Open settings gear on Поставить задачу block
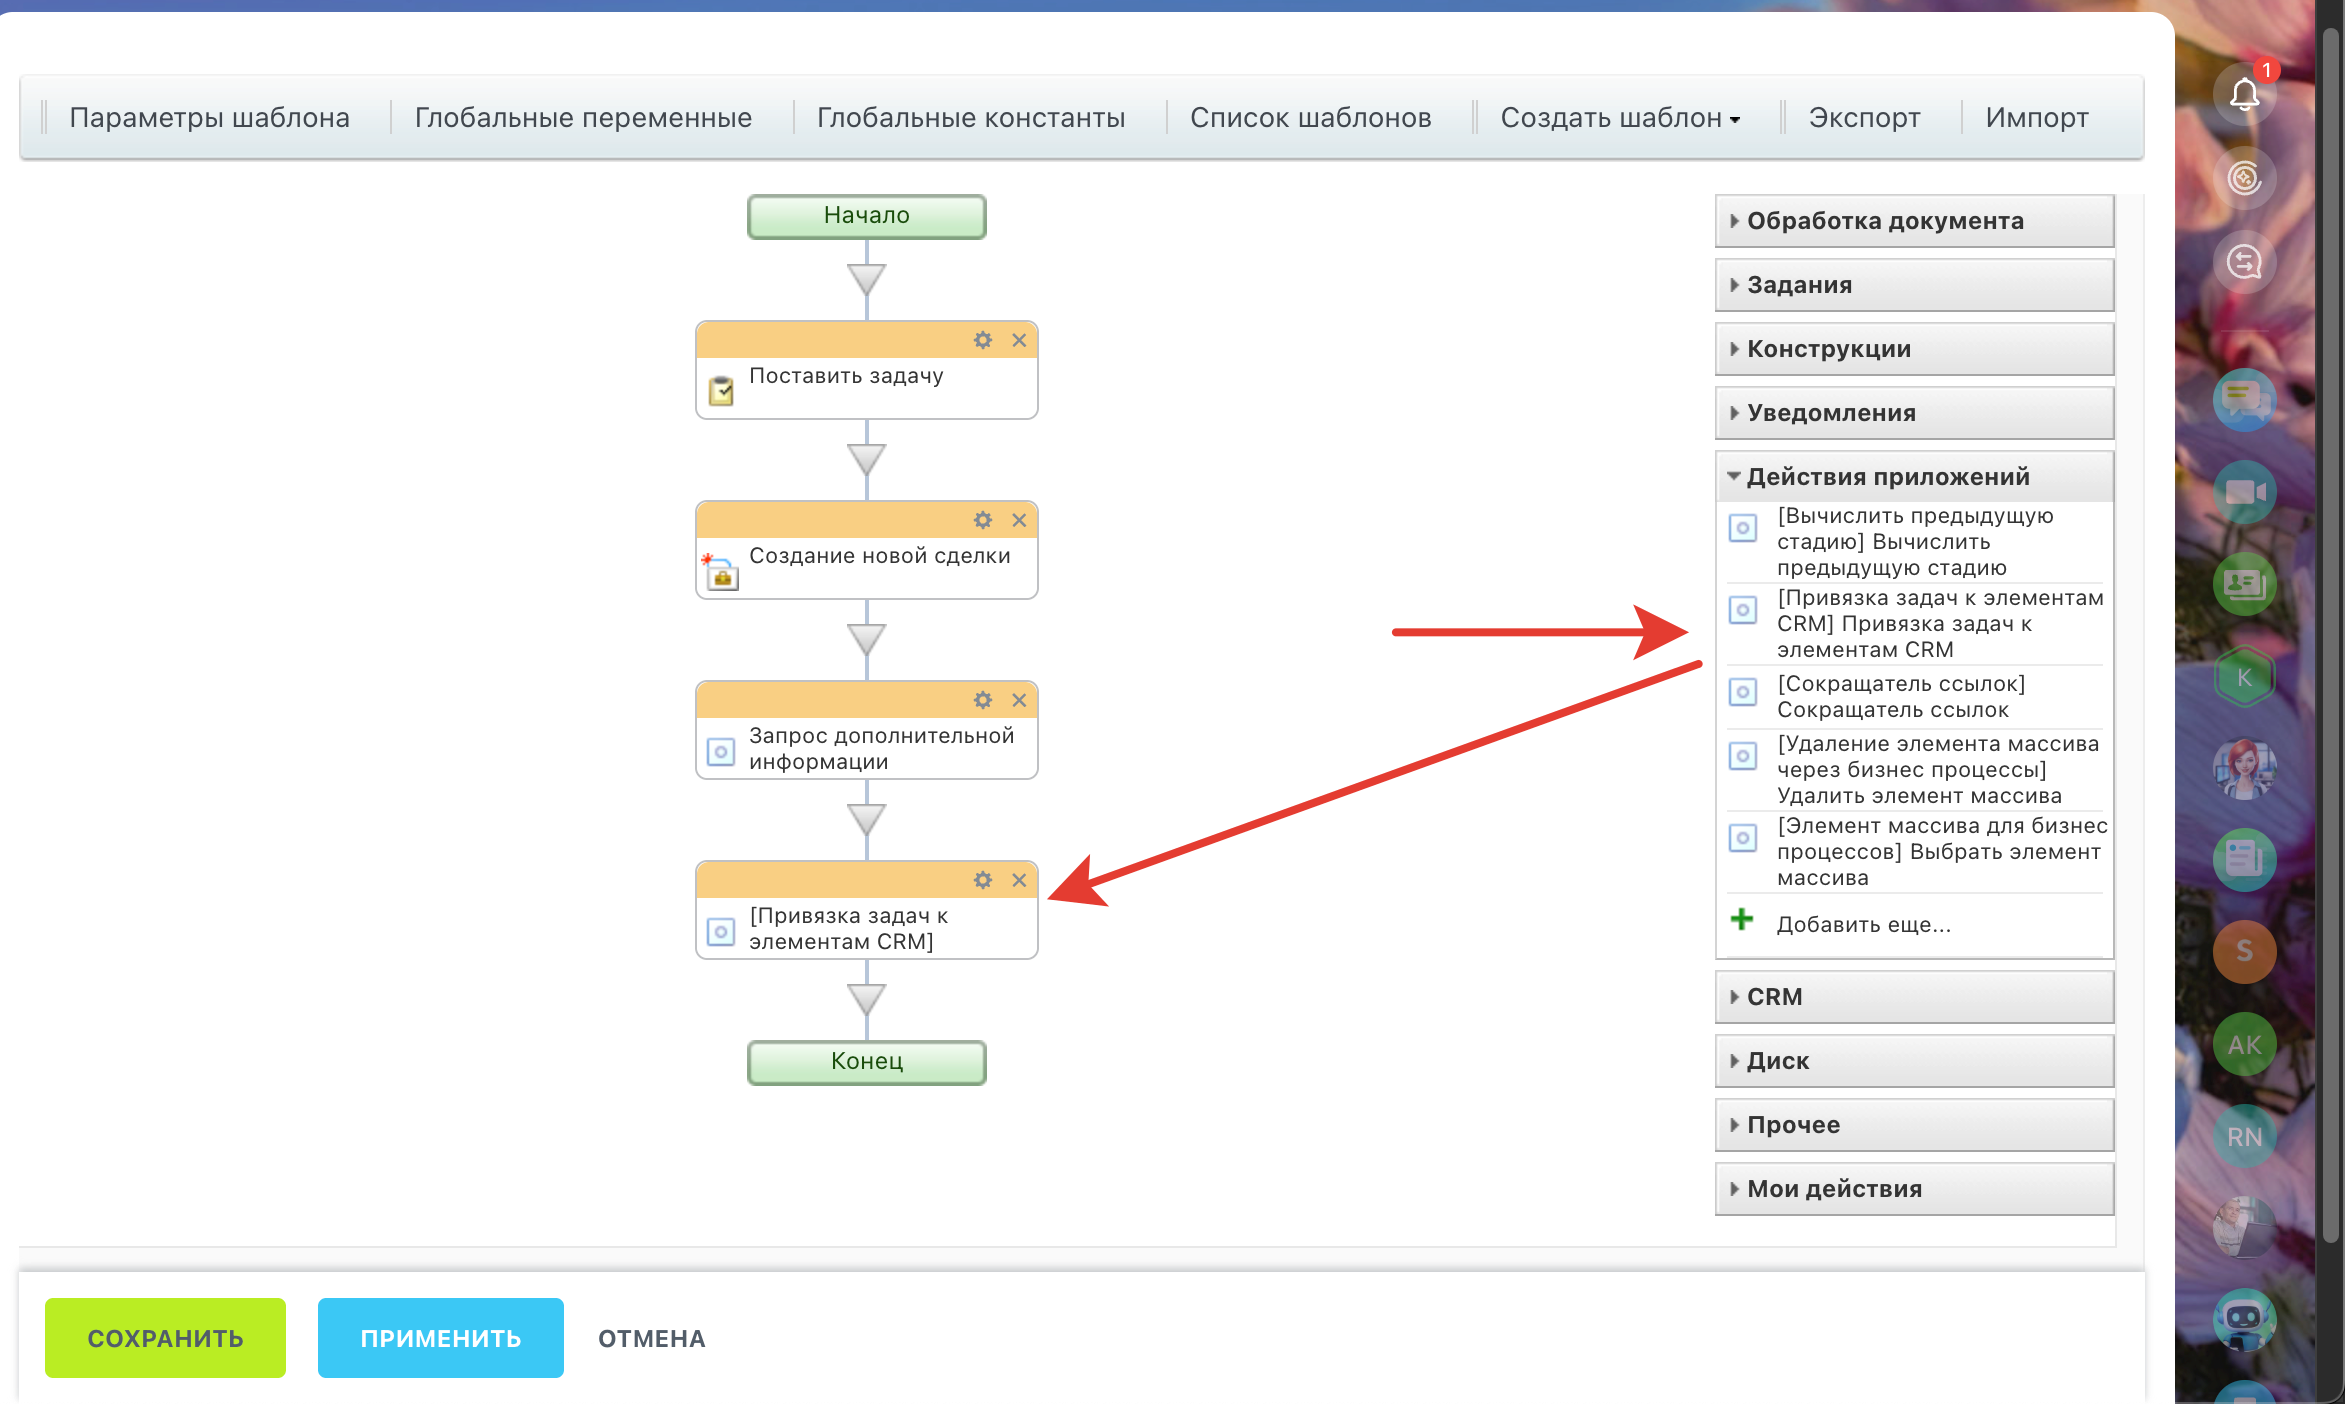This screenshot has height=1404, width=2345. [x=983, y=340]
